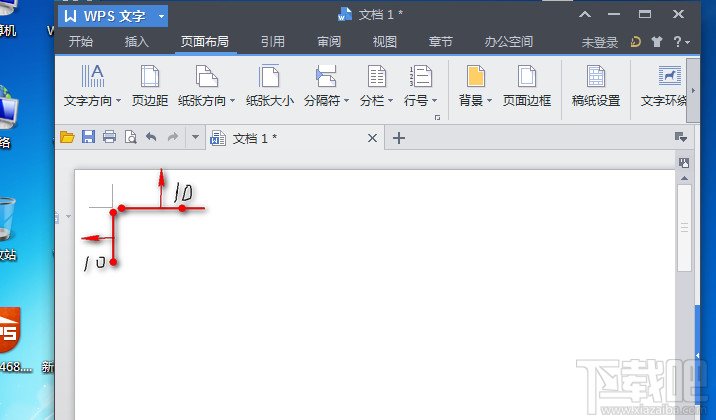This screenshot has height=420, width=716.
Task: Expand the Line Numbers (行号) dropdown arrow
Action: coord(434,100)
